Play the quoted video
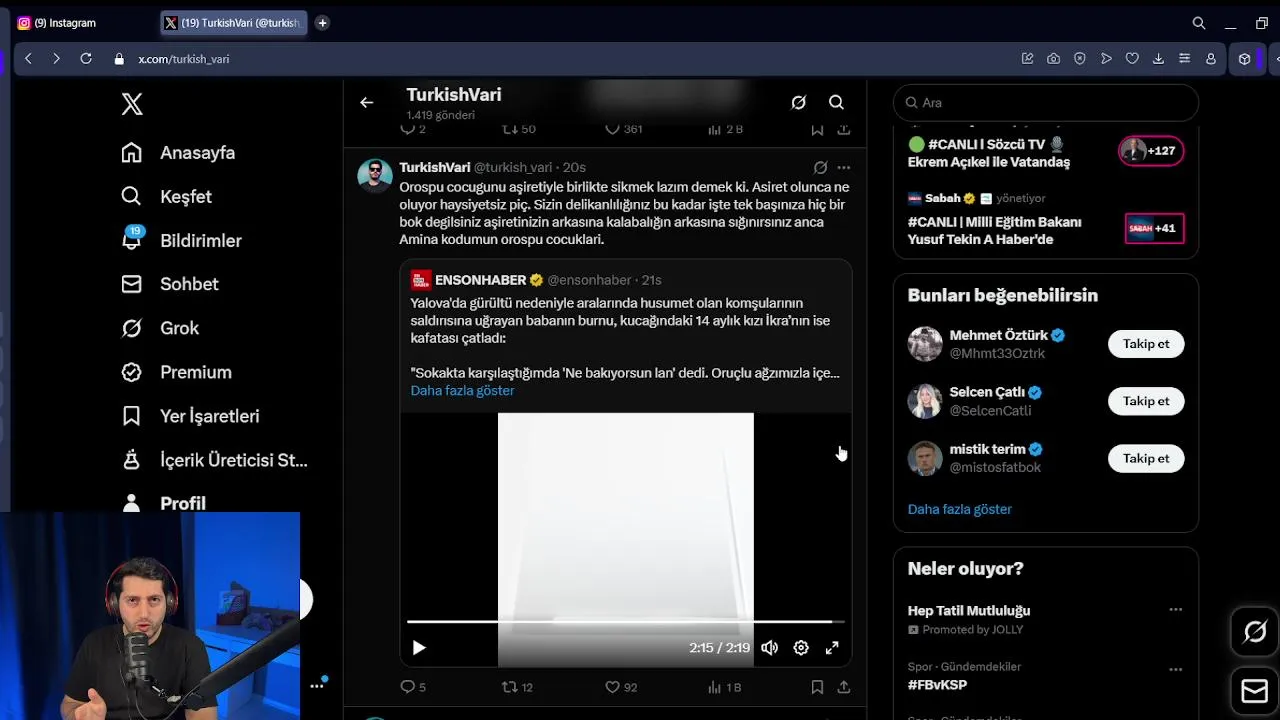Screen dimensions: 1280x720 pos(419,648)
